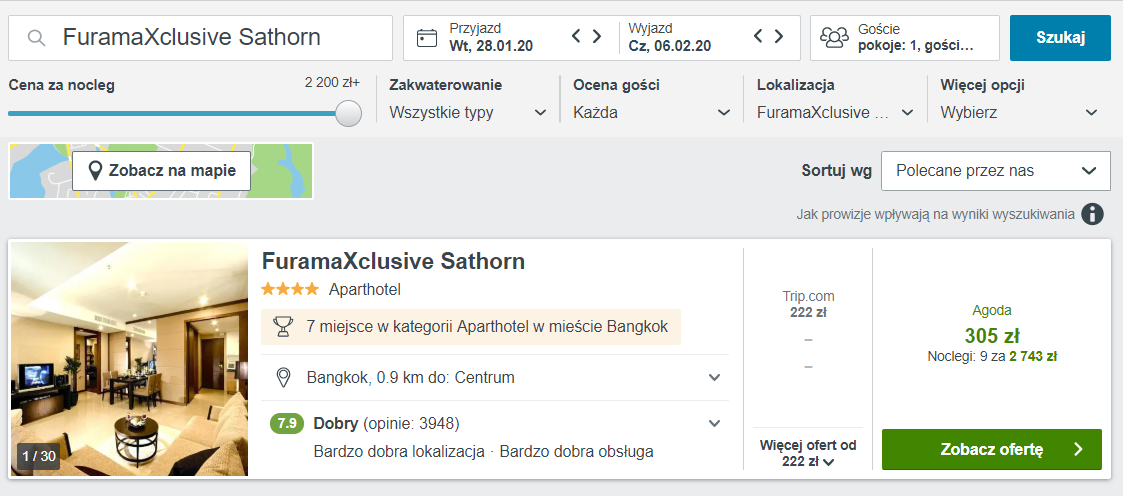The image size is (1123, 496).
Task: Move arrival date one day later
Action: (596, 36)
